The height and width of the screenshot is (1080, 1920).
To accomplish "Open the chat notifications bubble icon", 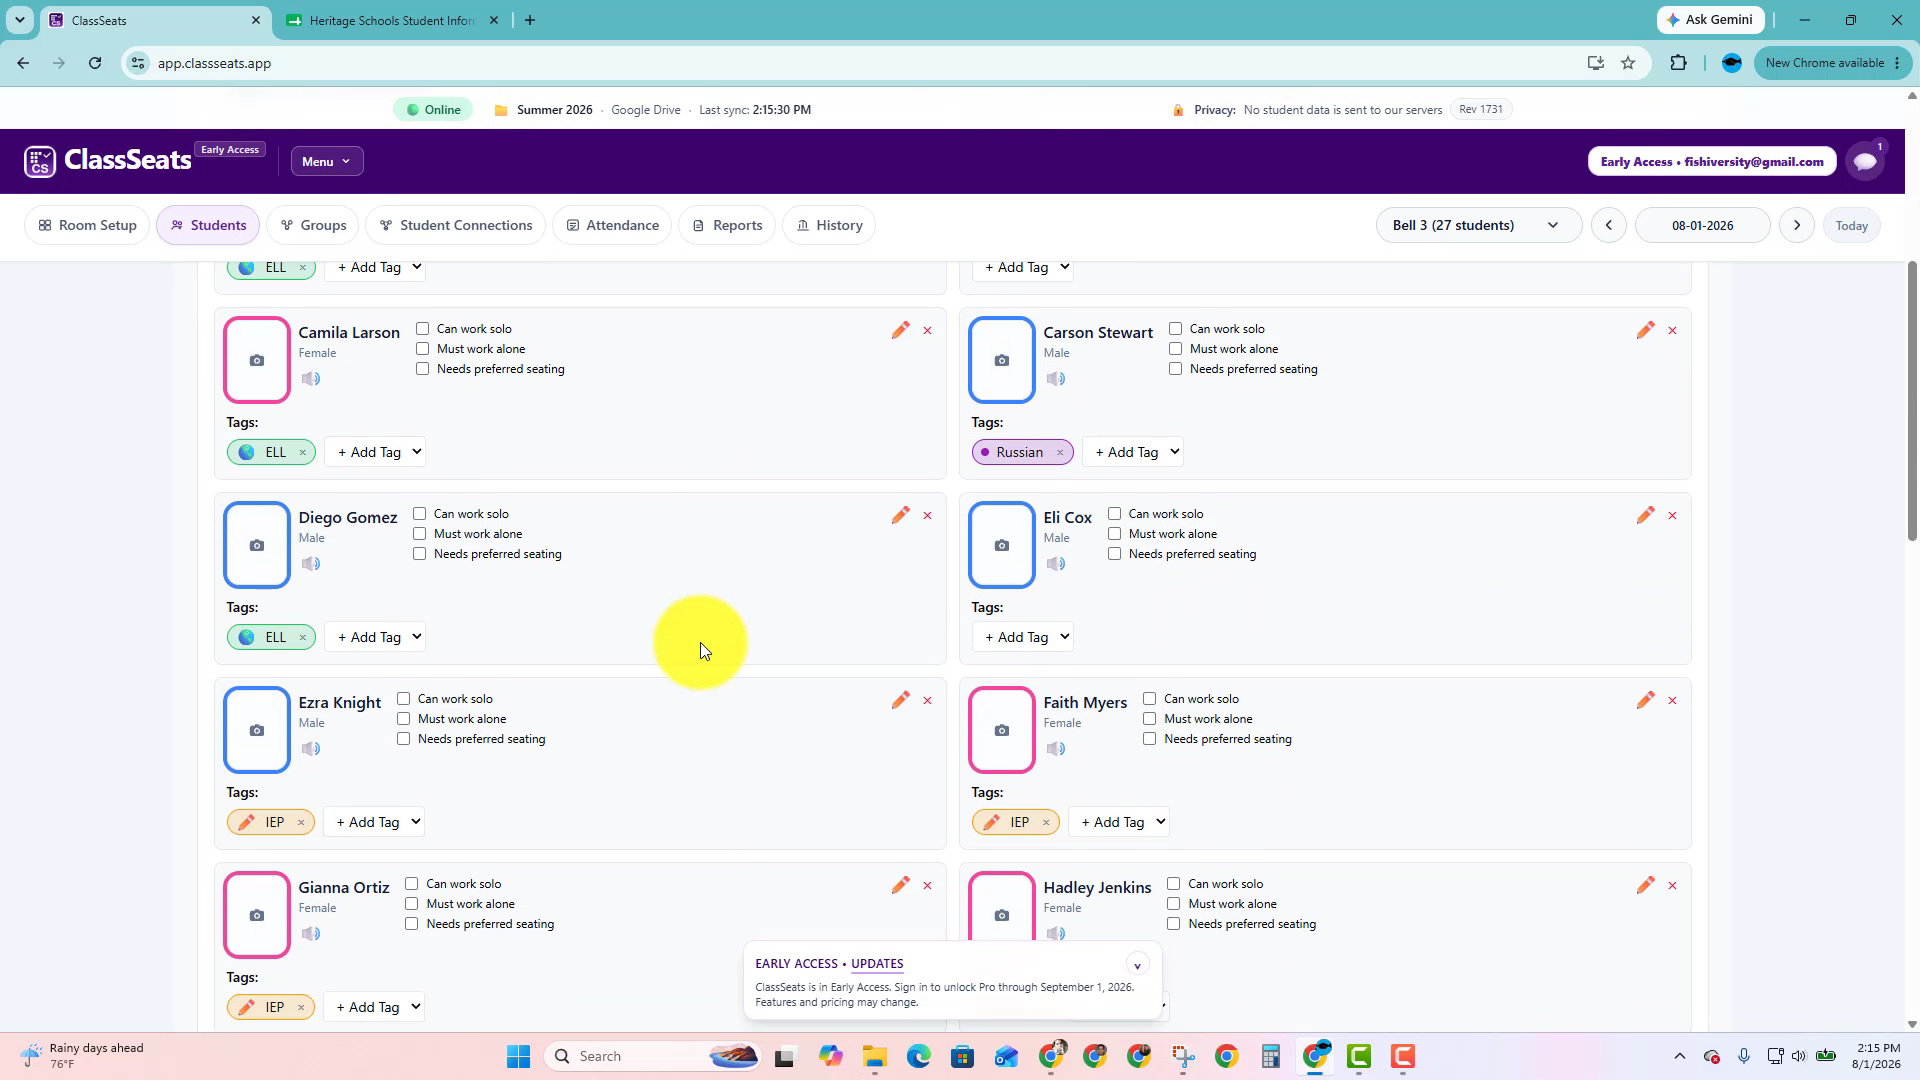I will [1865, 161].
